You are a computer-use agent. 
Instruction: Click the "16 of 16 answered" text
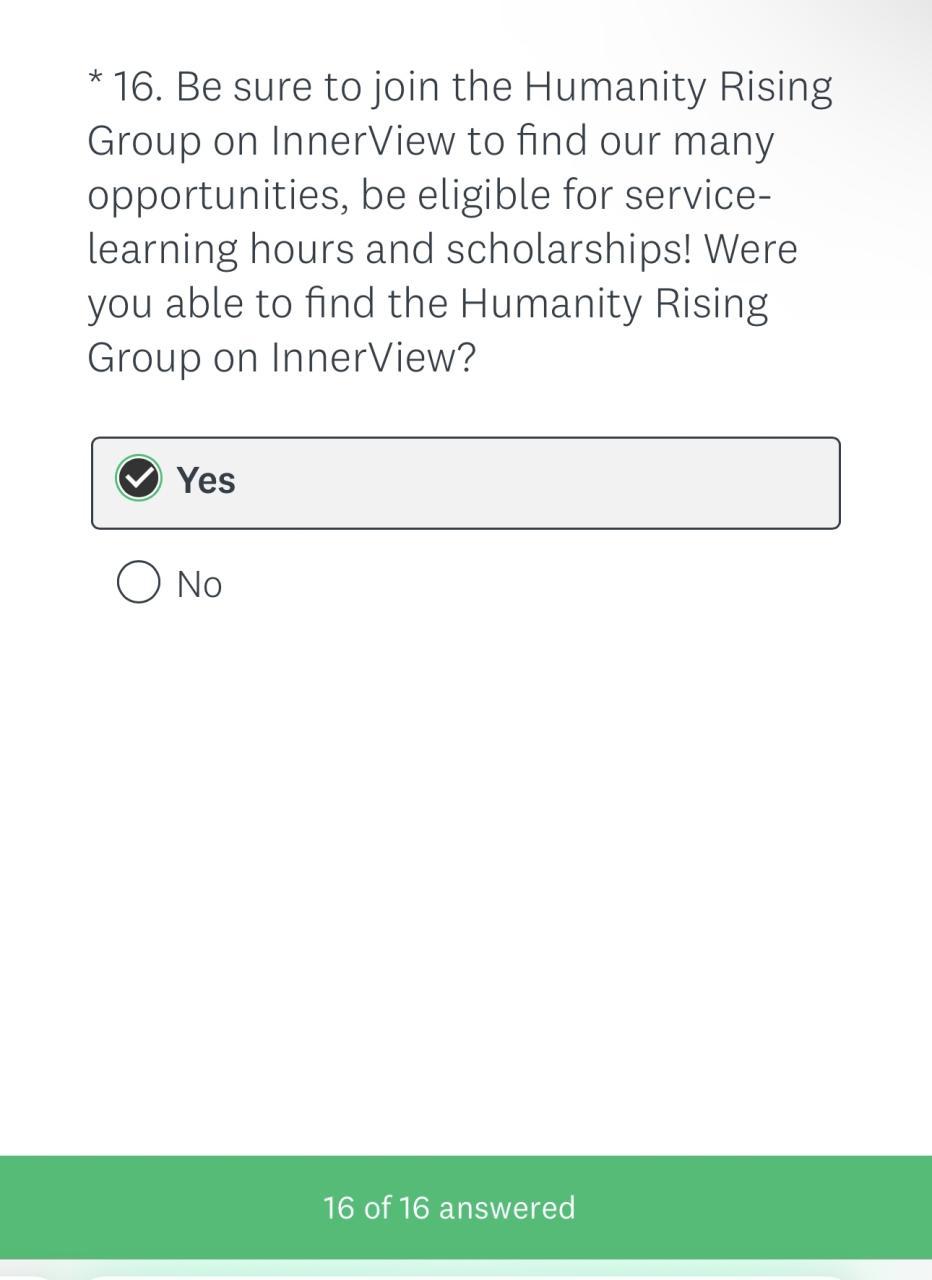(449, 1207)
